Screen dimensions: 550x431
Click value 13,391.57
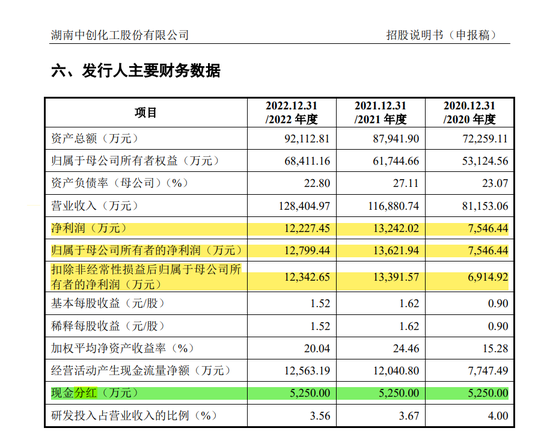click(x=396, y=277)
